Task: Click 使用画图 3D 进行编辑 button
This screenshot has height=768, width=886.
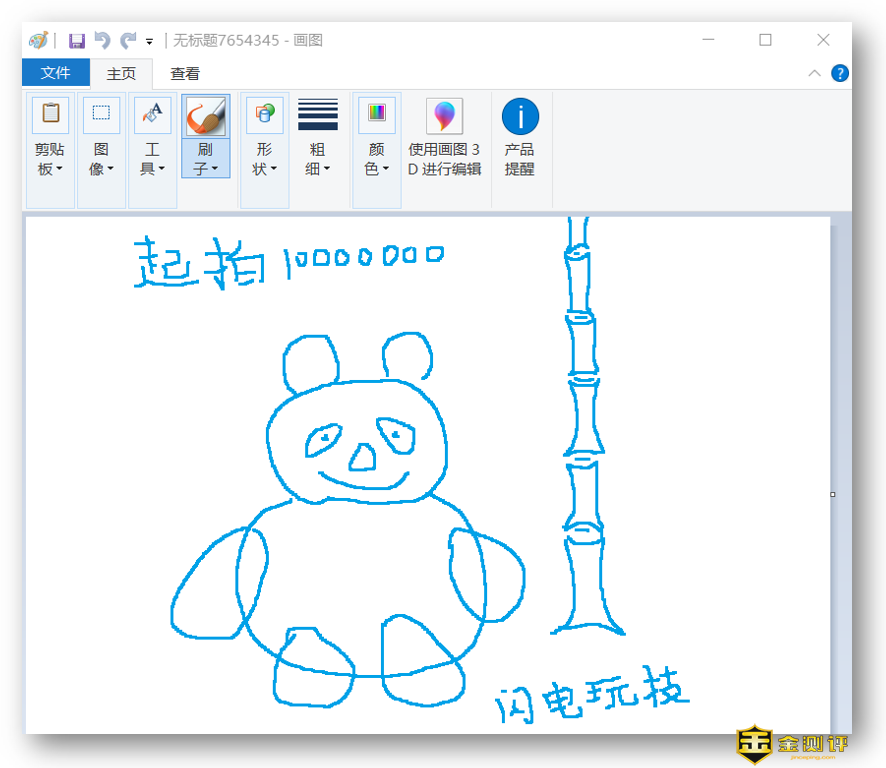Action: point(444,138)
